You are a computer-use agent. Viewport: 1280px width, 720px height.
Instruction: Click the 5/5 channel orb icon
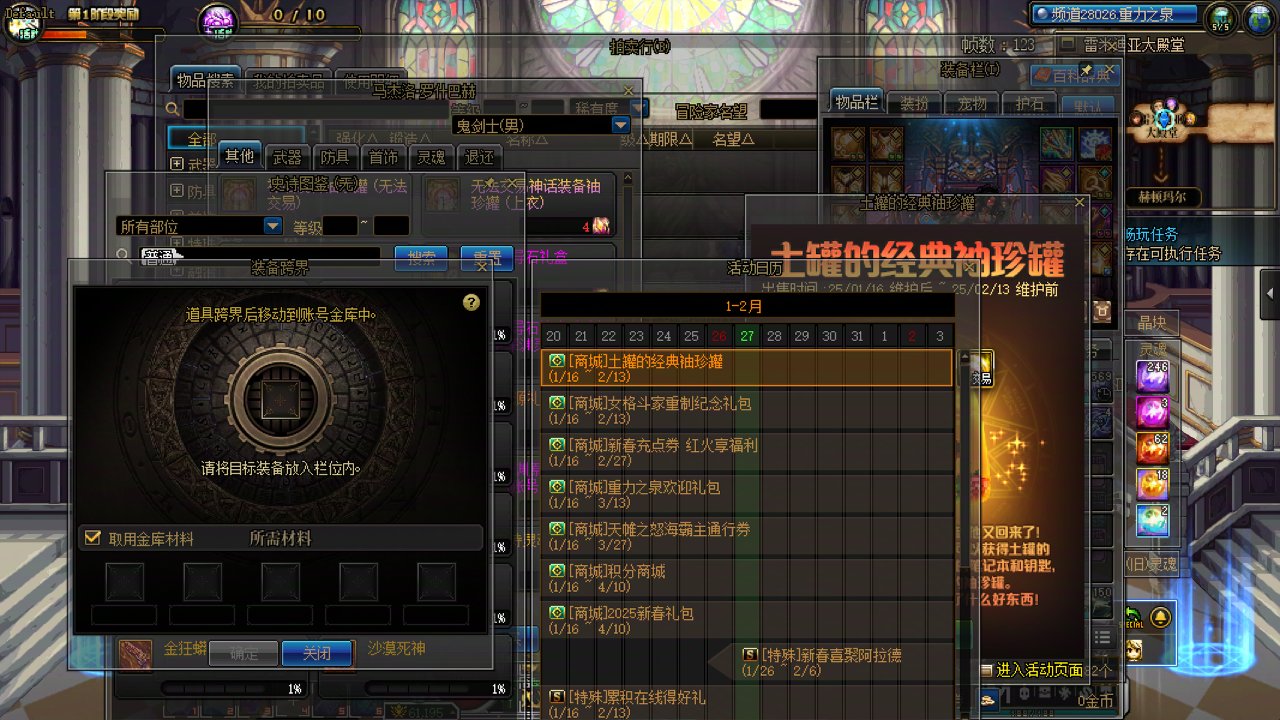[1220, 17]
